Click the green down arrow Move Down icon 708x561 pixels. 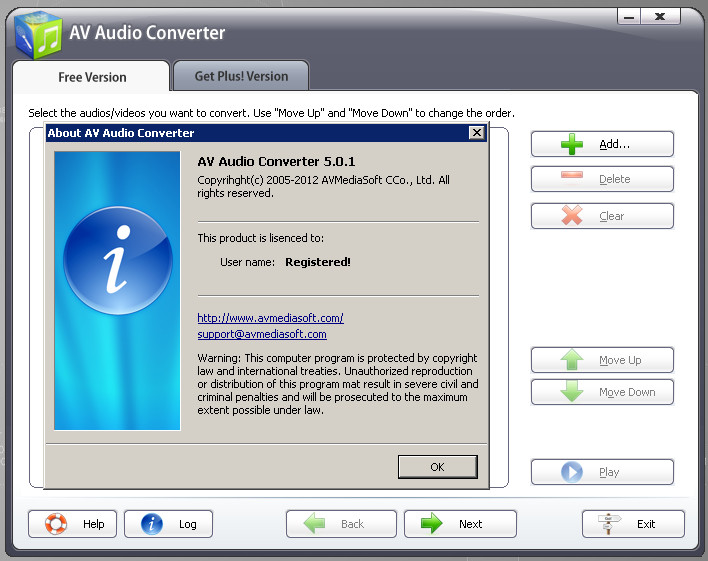[x=572, y=391]
